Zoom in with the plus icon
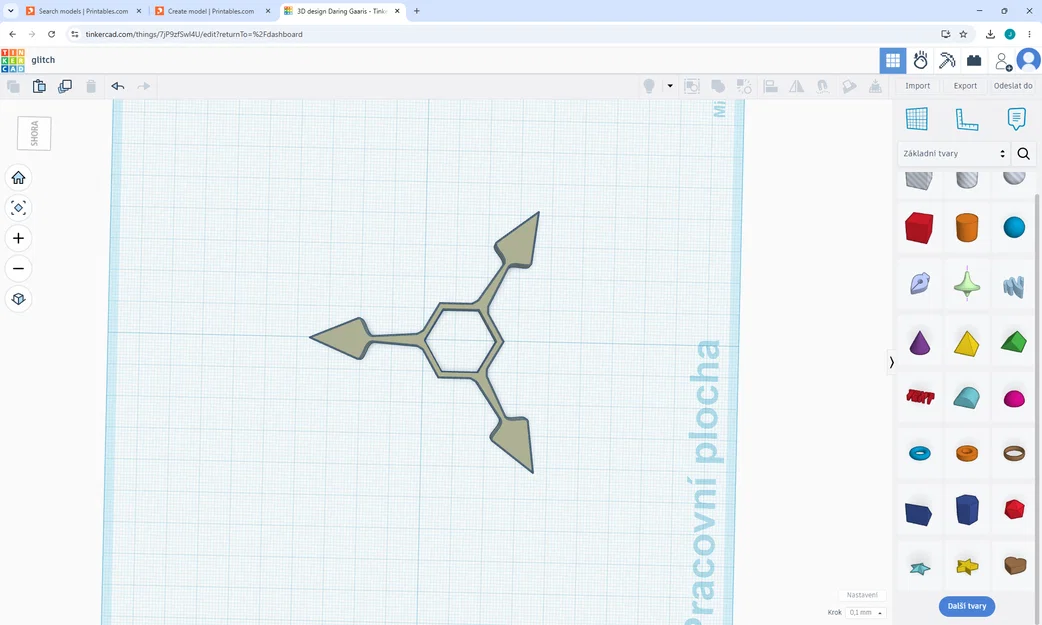The width and height of the screenshot is (1042, 625). tap(19, 238)
